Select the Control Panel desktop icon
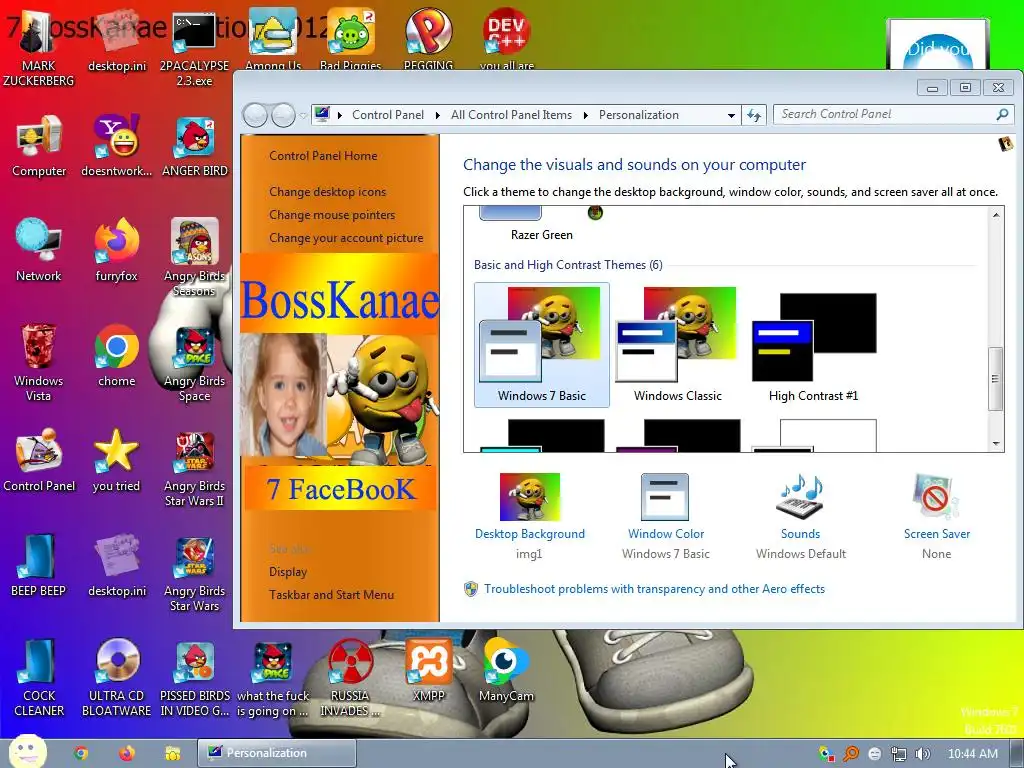Image resolution: width=1024 pixels, height=768 pixels. point(39,460)
